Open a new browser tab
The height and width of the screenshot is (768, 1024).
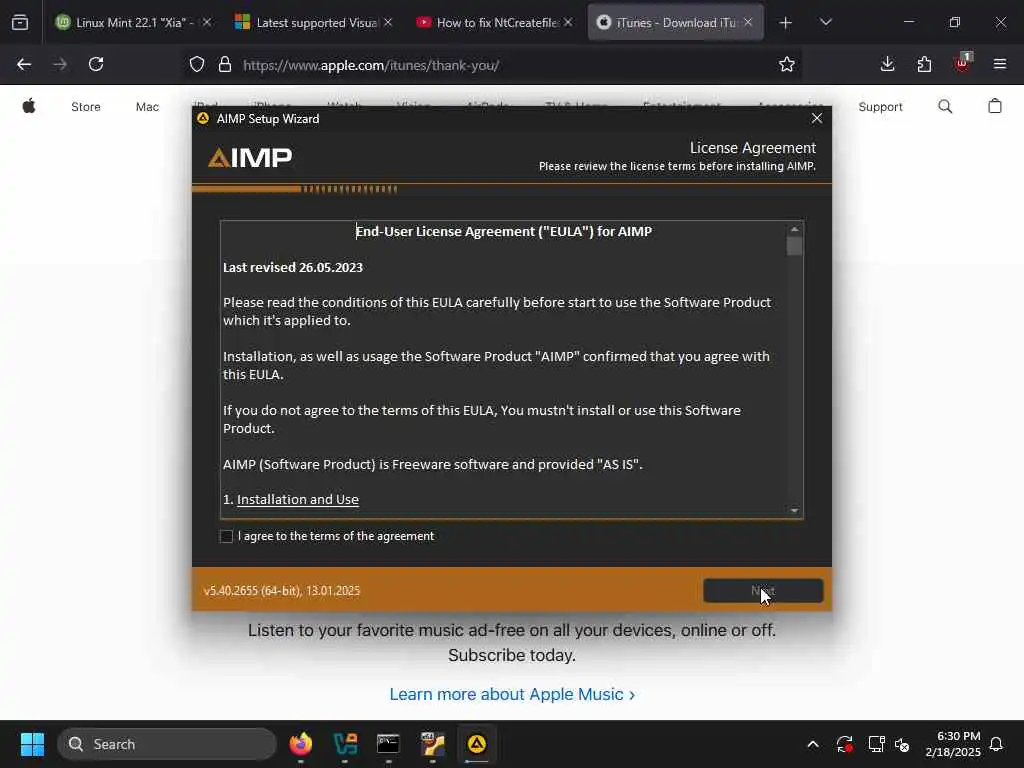pos(786,23)
